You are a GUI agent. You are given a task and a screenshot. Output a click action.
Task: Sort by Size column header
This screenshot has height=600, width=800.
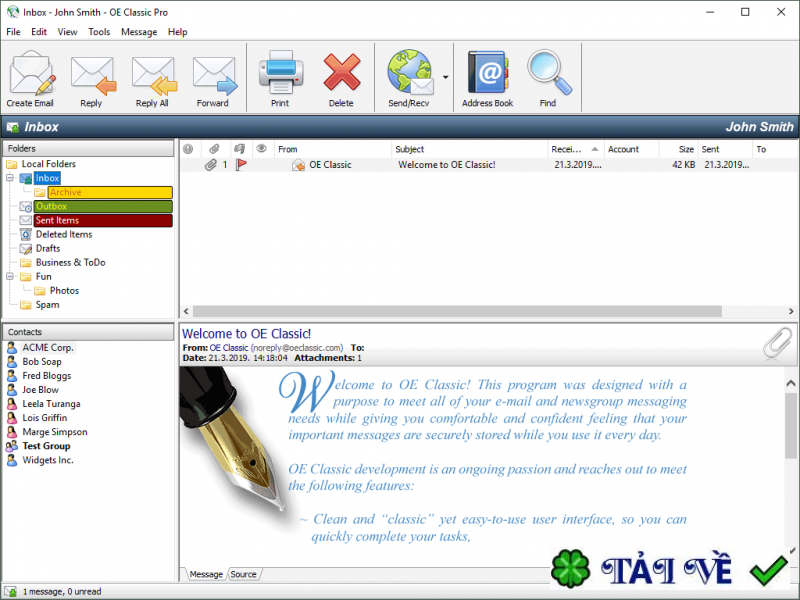(x=678, y=149)
